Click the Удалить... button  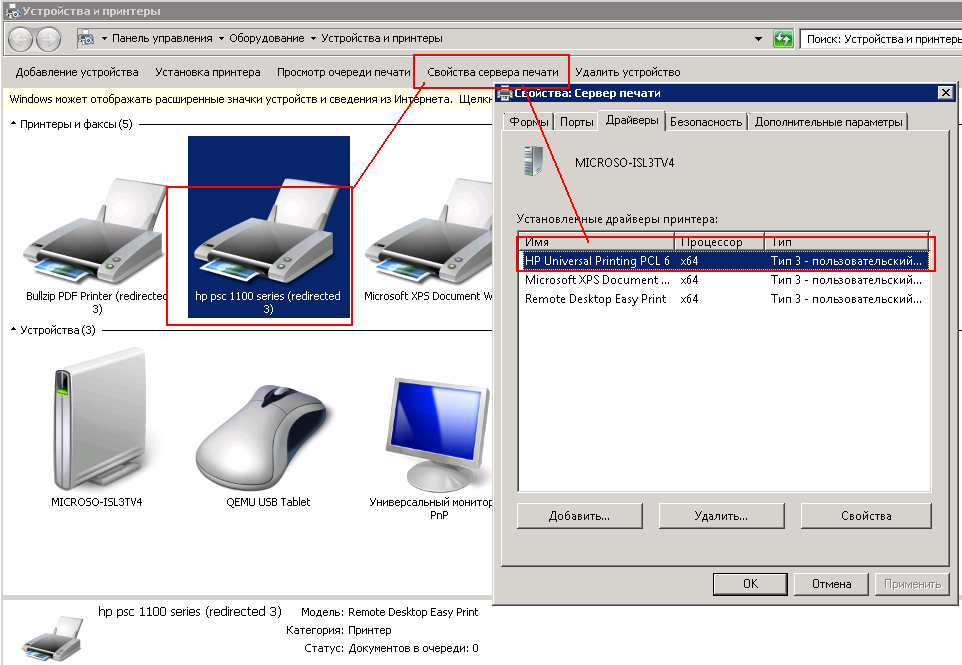point(722,516)
